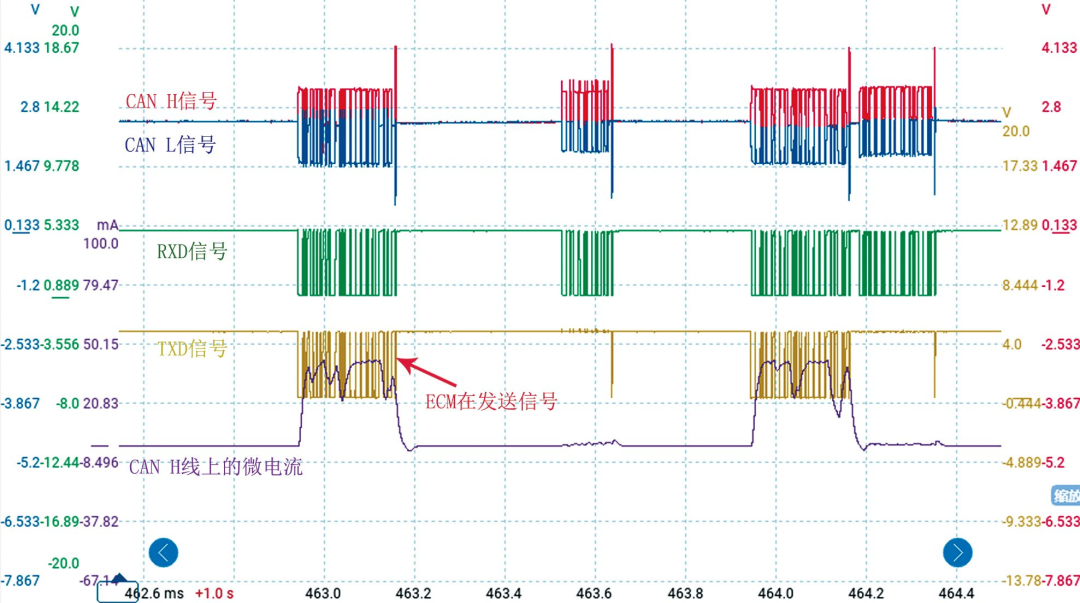Select the trigger position marker at bottom left
Screen dimensions: 1080x603
point(118,579)
